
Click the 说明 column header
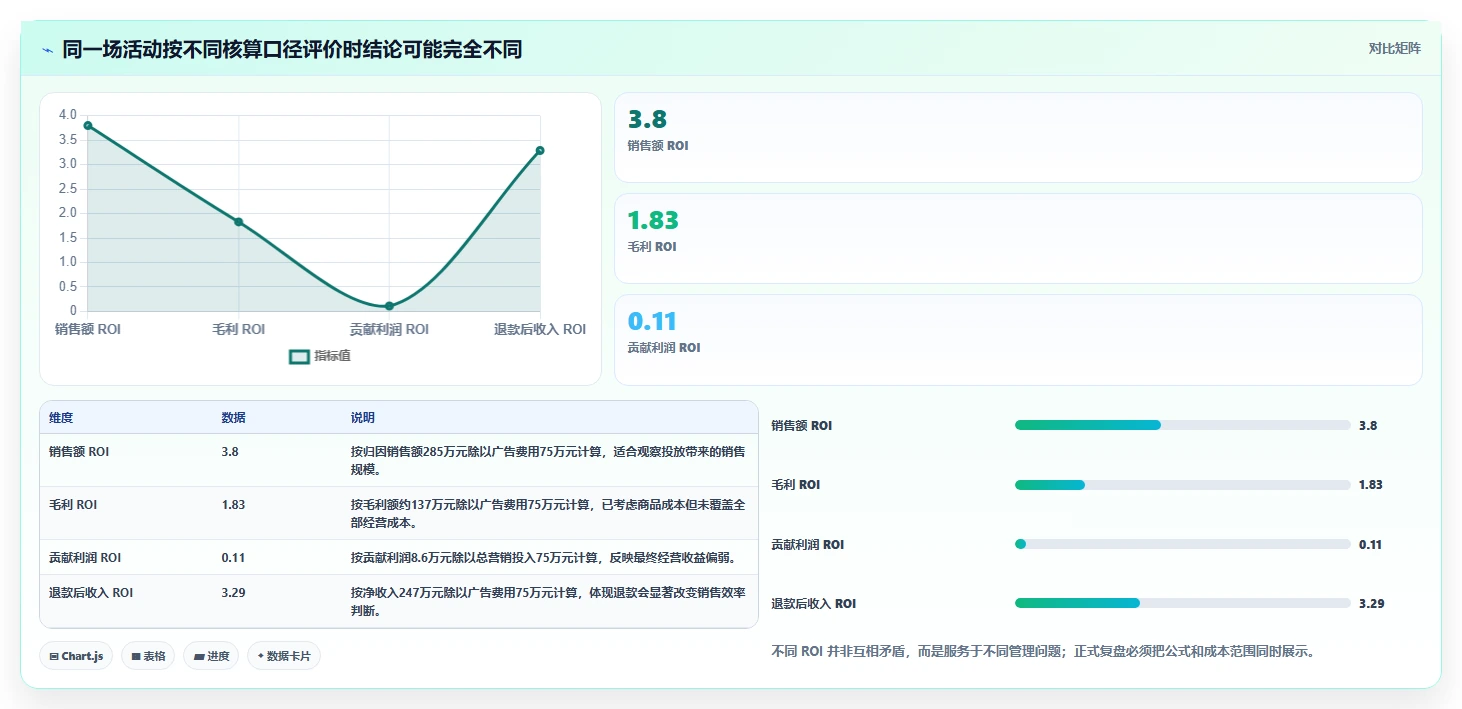362,417
